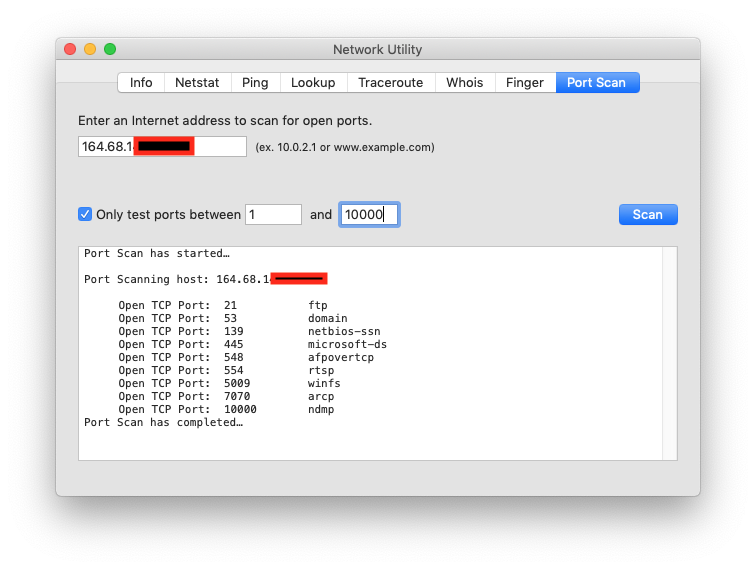Viewport: 756px width, 570px height.
Task: Open the Netstat tab
Action: (x=197, y=82)
